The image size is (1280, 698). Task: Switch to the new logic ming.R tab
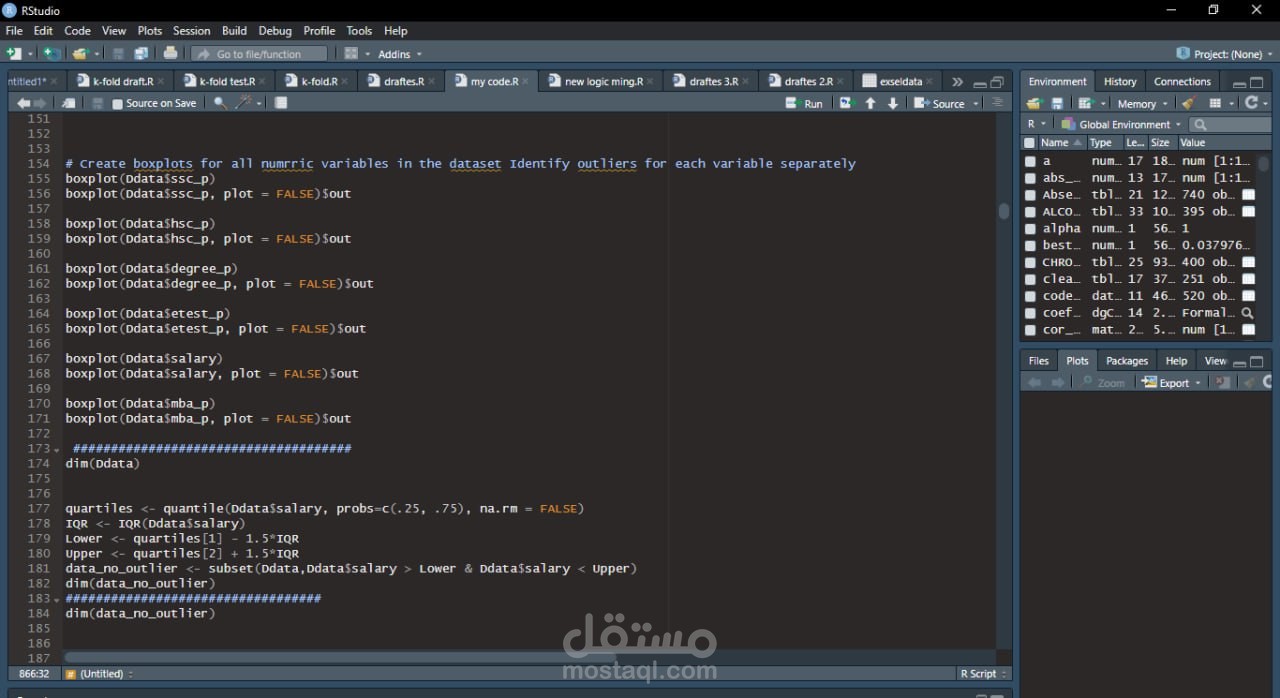[603, 82]
